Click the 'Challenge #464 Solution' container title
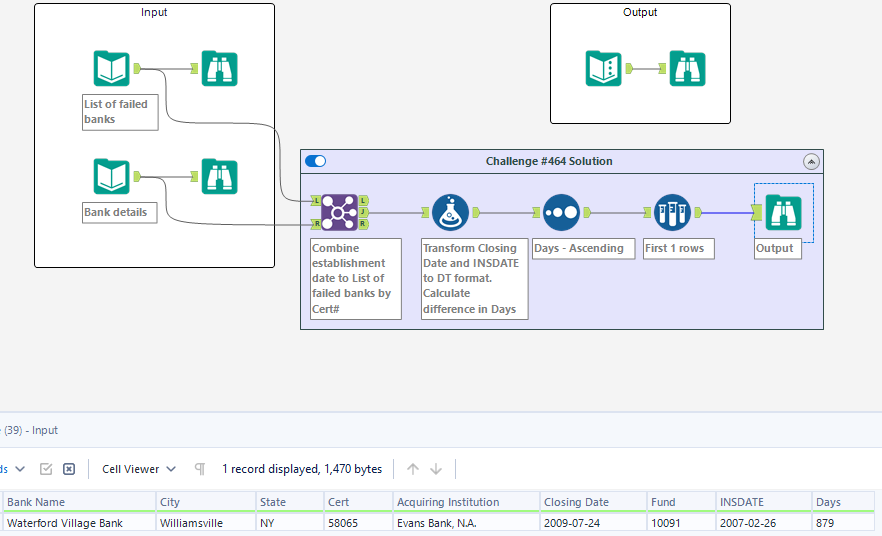882x536 pixels. (x=549, y=161)
